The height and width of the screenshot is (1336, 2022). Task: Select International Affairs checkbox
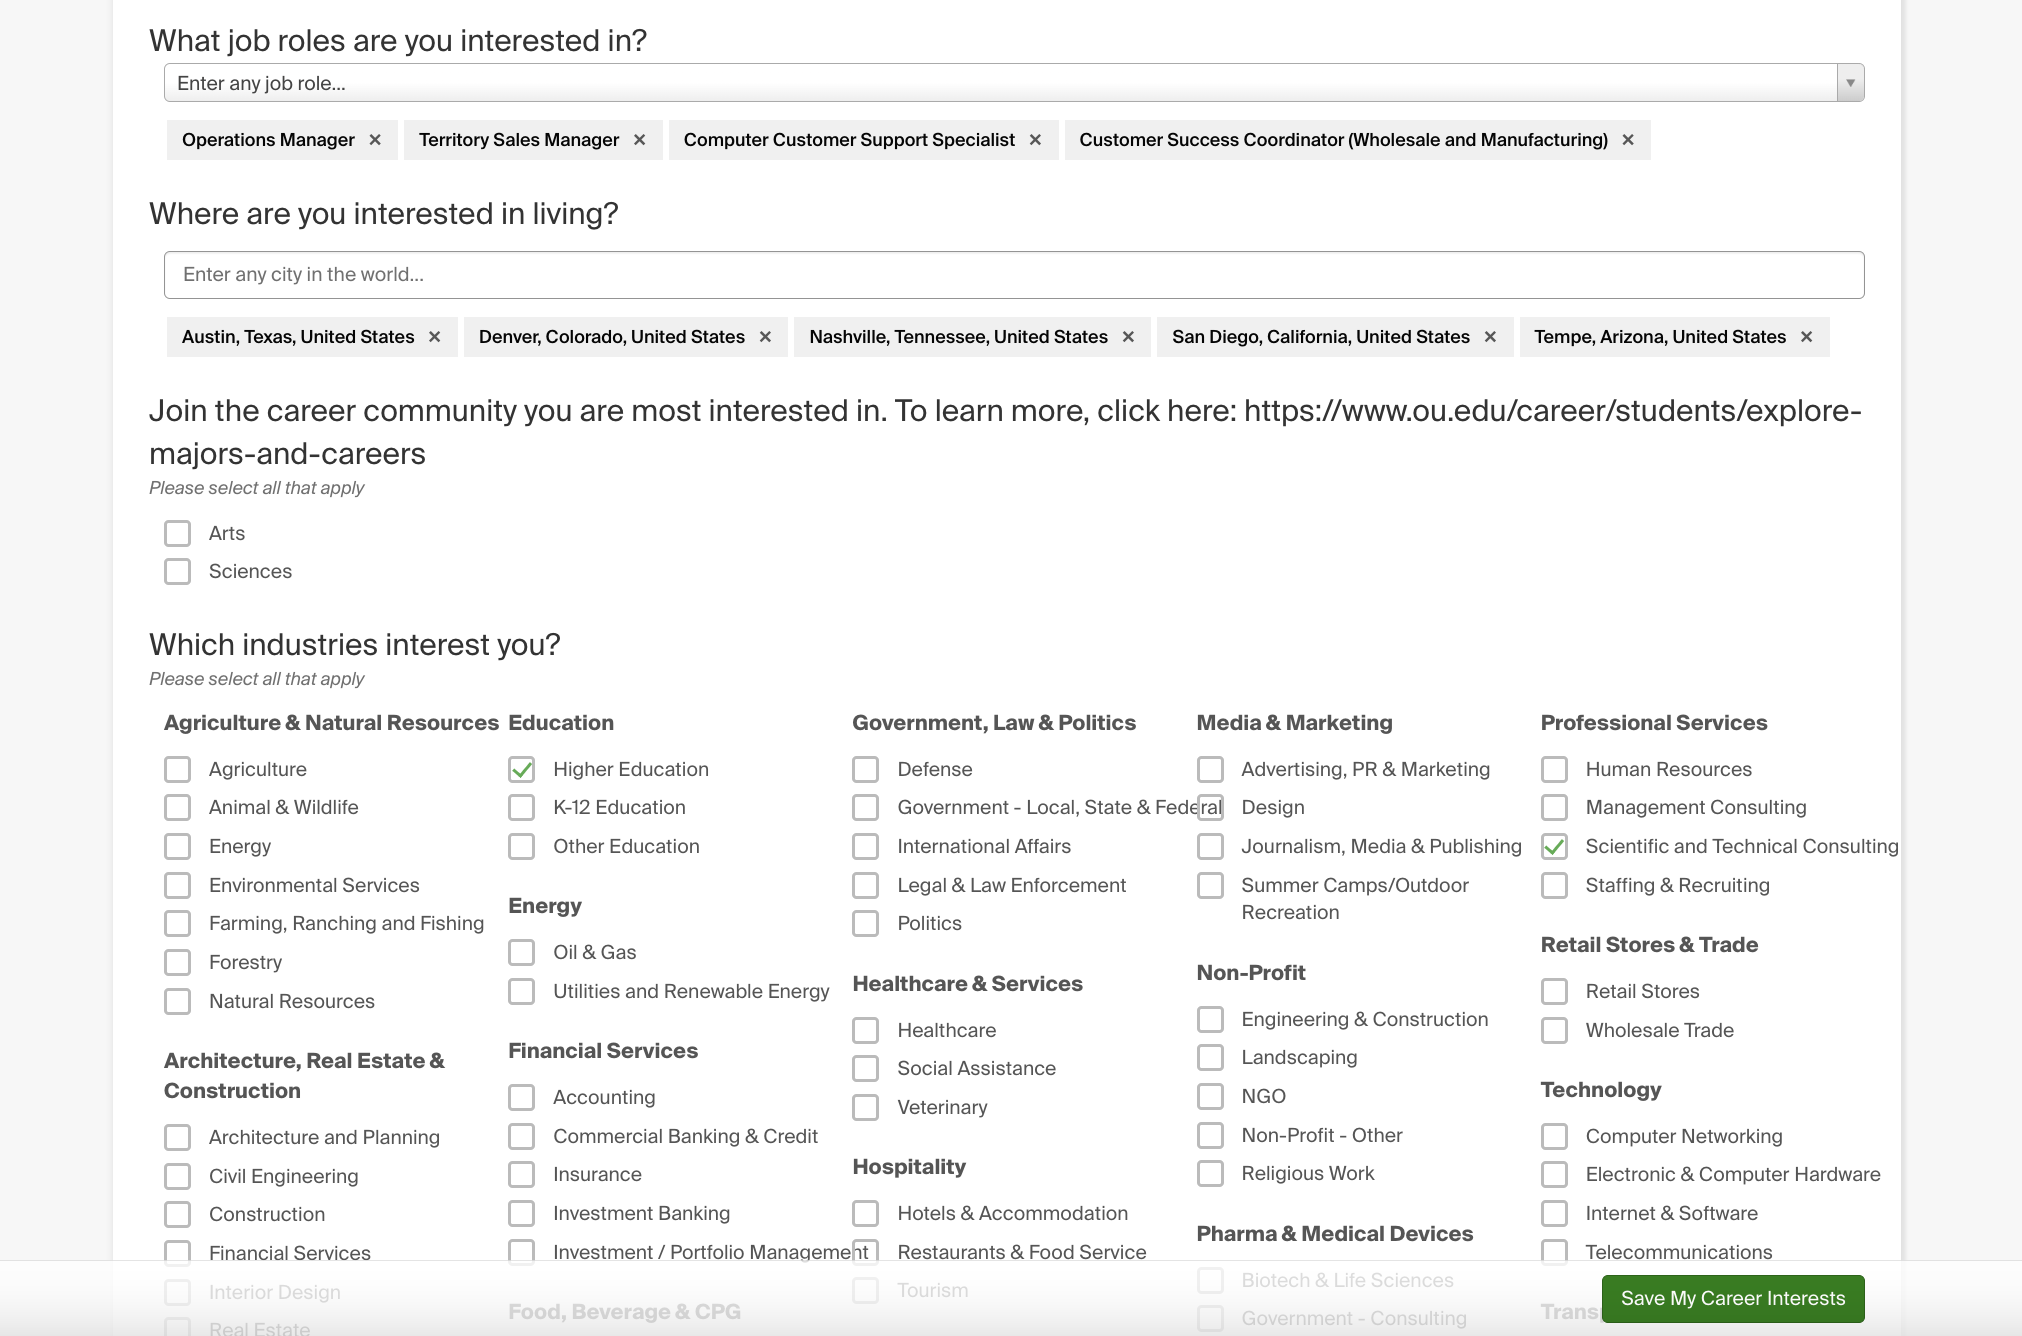[x=866, y=846]
